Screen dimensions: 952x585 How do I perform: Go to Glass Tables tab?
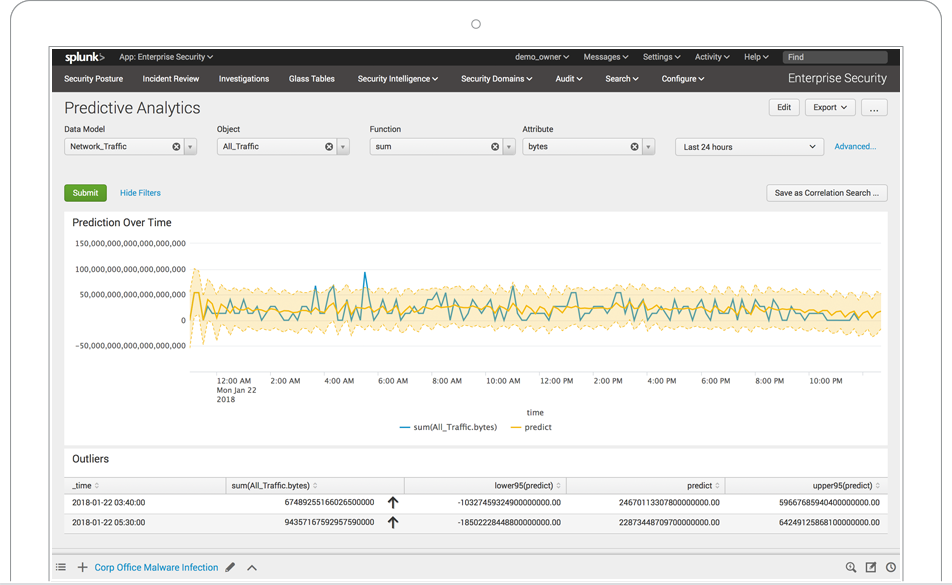coord(311,79)
